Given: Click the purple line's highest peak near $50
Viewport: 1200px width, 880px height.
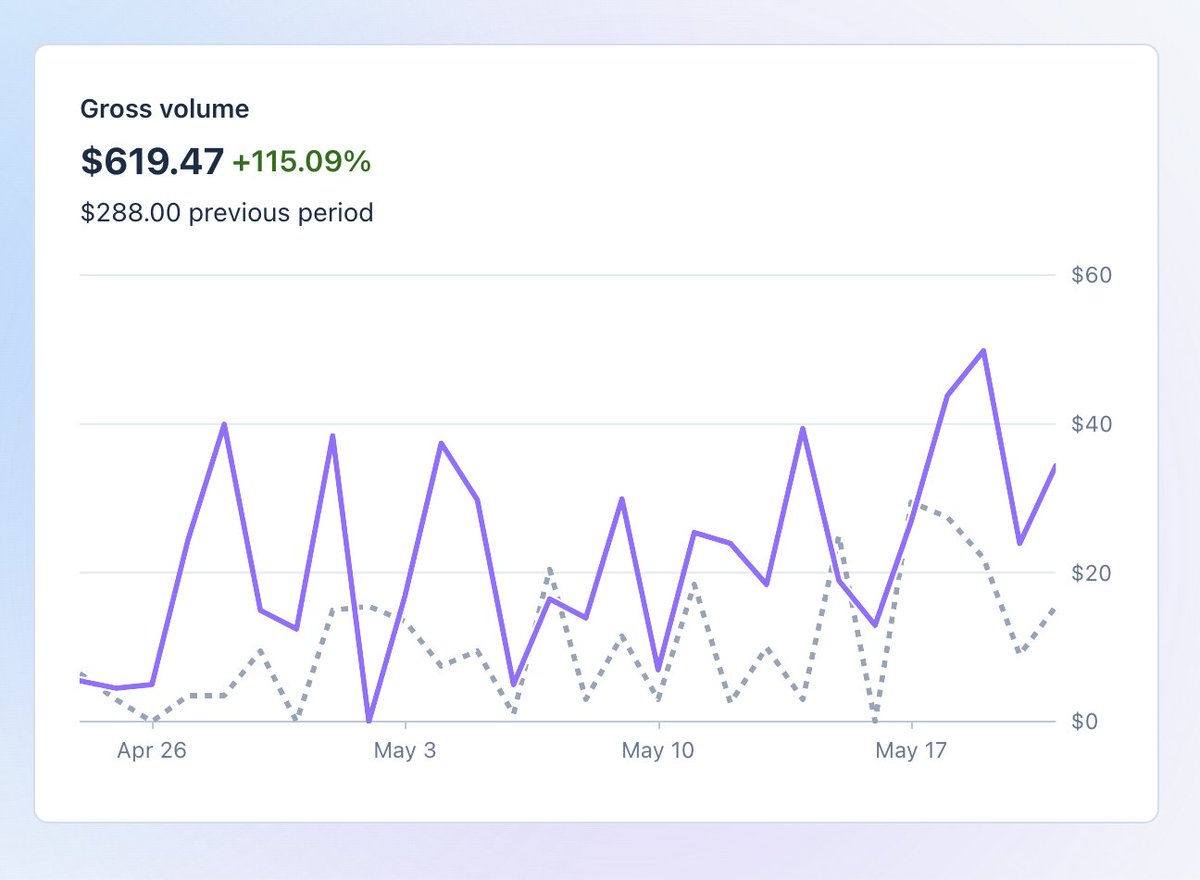Looking at the screenshot, I should 984,350.
